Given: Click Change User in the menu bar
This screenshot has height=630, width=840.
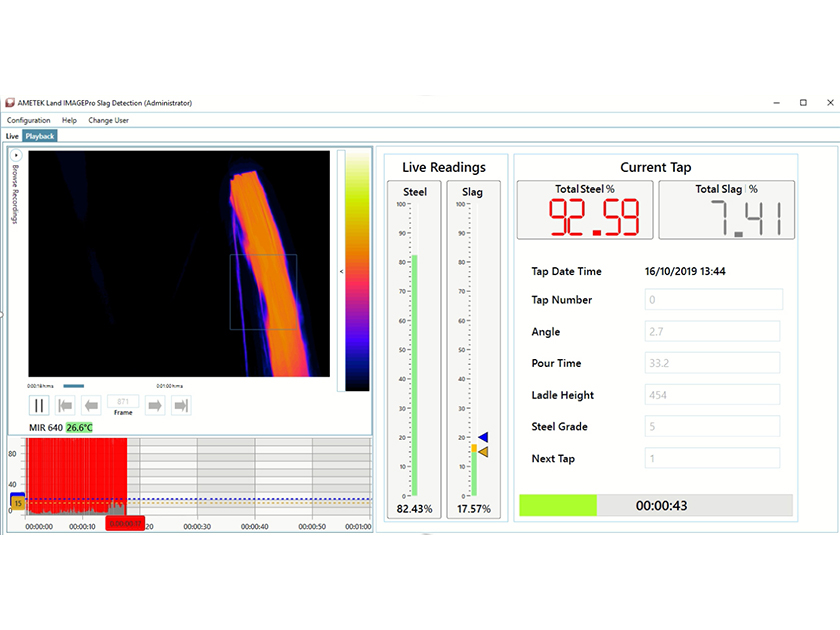Looking at the screenshot, I should tap(108, 119).
